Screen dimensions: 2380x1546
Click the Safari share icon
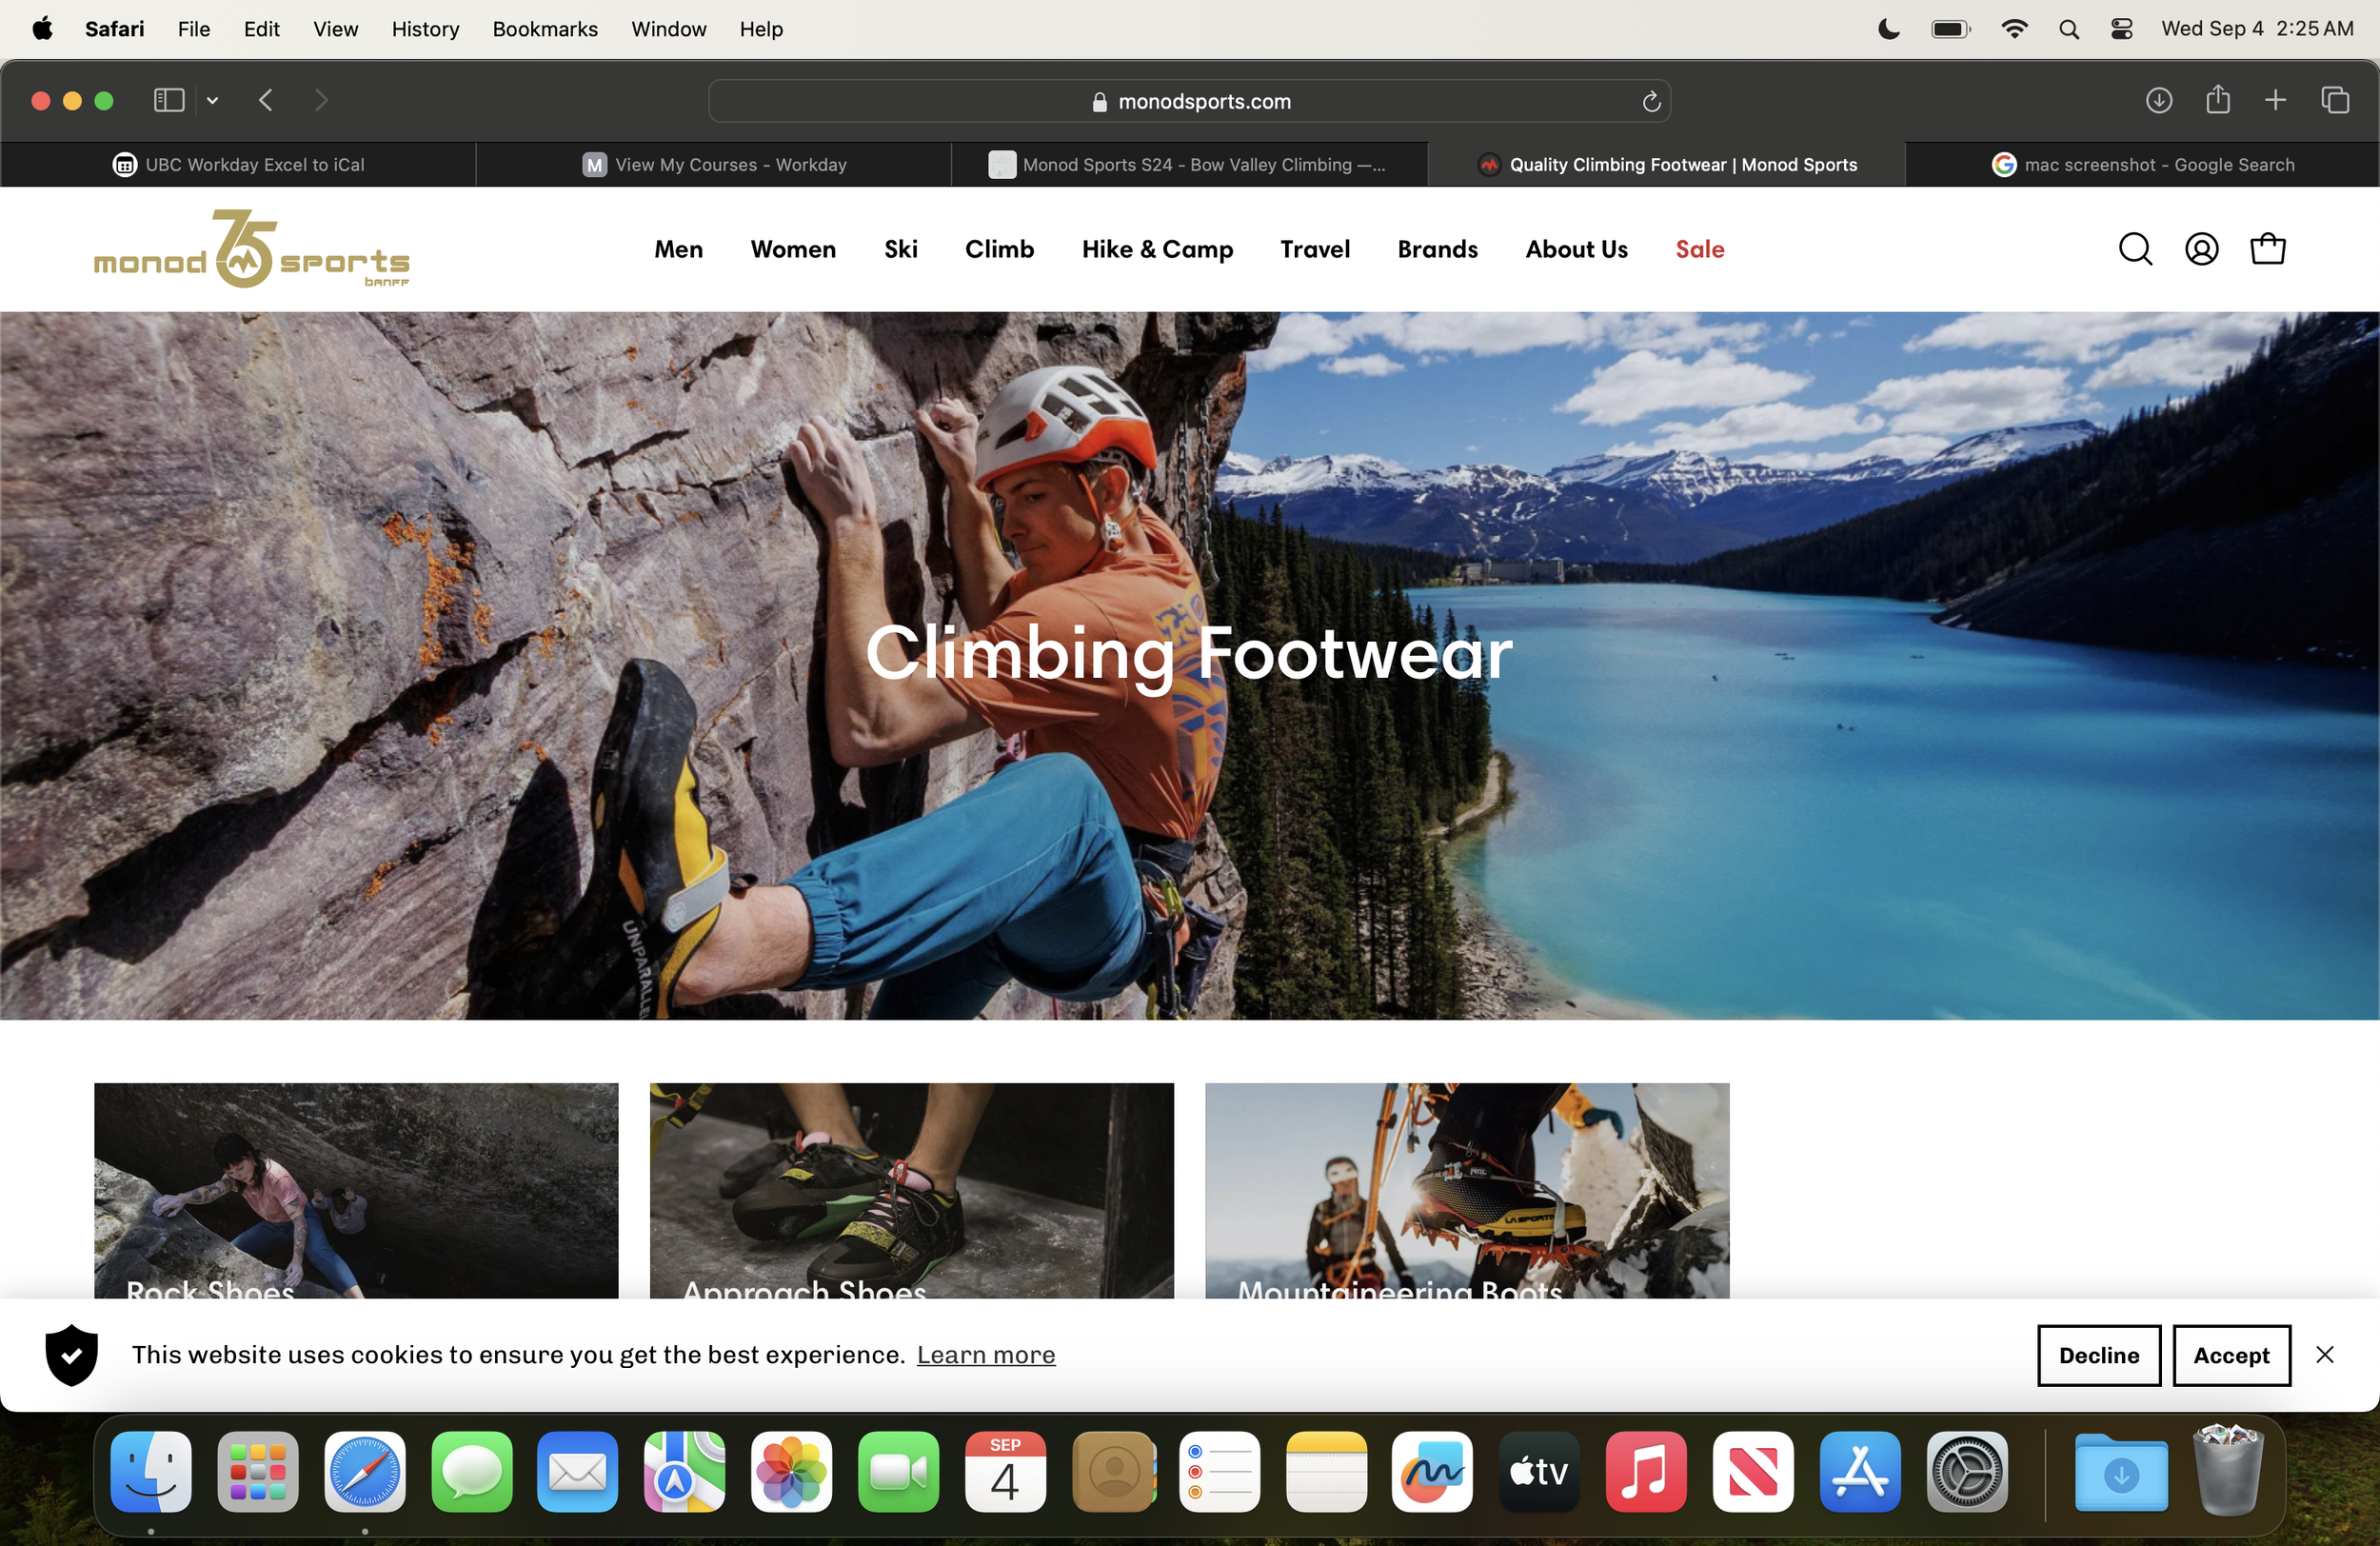point(2217,100)
